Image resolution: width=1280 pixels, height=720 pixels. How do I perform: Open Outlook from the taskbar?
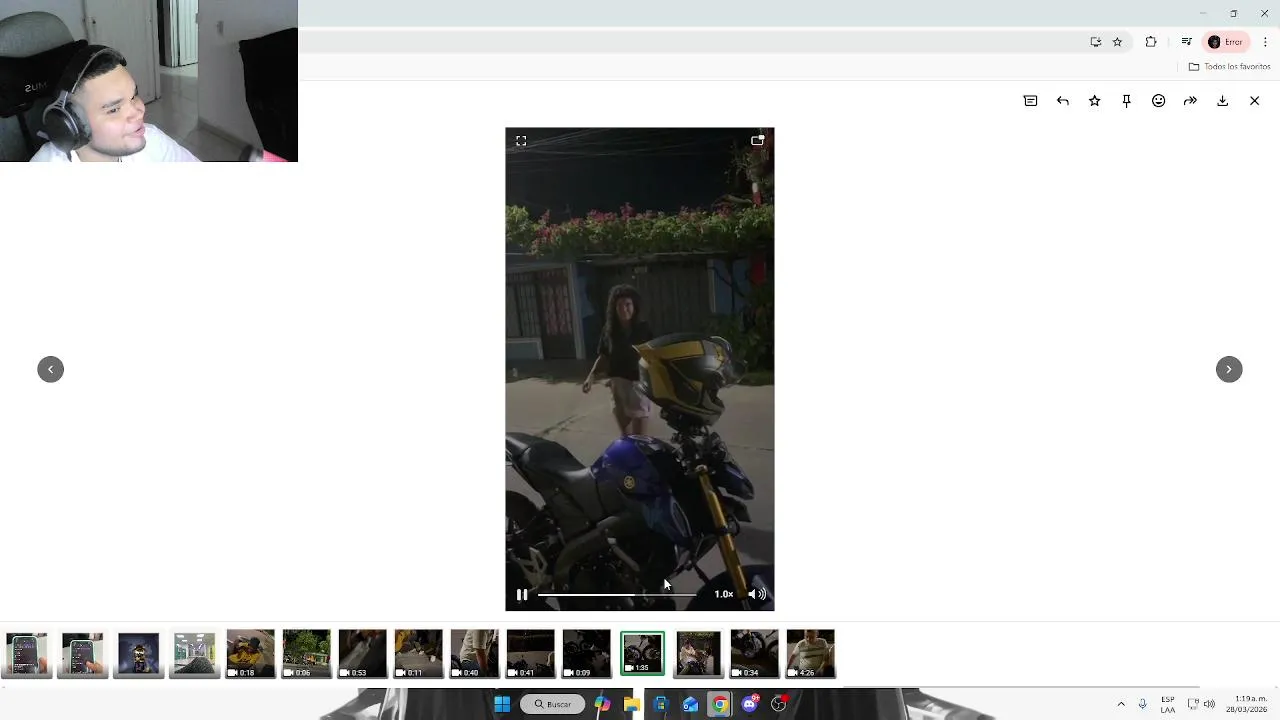(690, 704)
